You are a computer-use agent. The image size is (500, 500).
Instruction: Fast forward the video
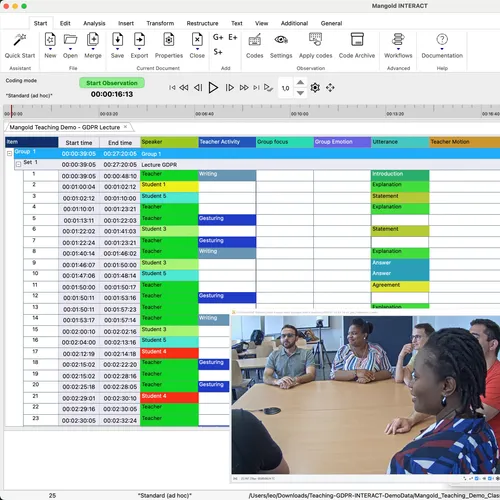click(x=244, y=88)
